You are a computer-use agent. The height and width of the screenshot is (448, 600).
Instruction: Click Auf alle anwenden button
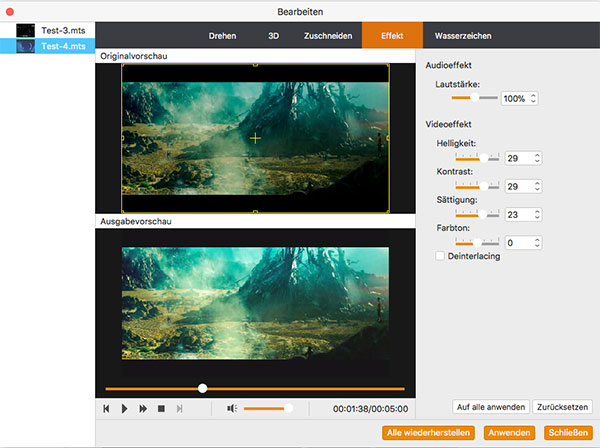[x=491, y=407]
